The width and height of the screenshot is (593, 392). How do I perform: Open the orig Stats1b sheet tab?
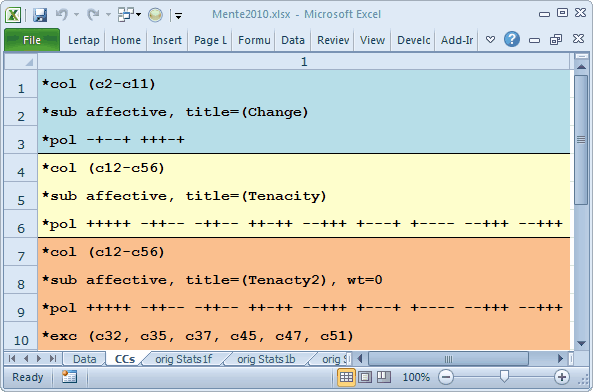click(x=266, y=359)
